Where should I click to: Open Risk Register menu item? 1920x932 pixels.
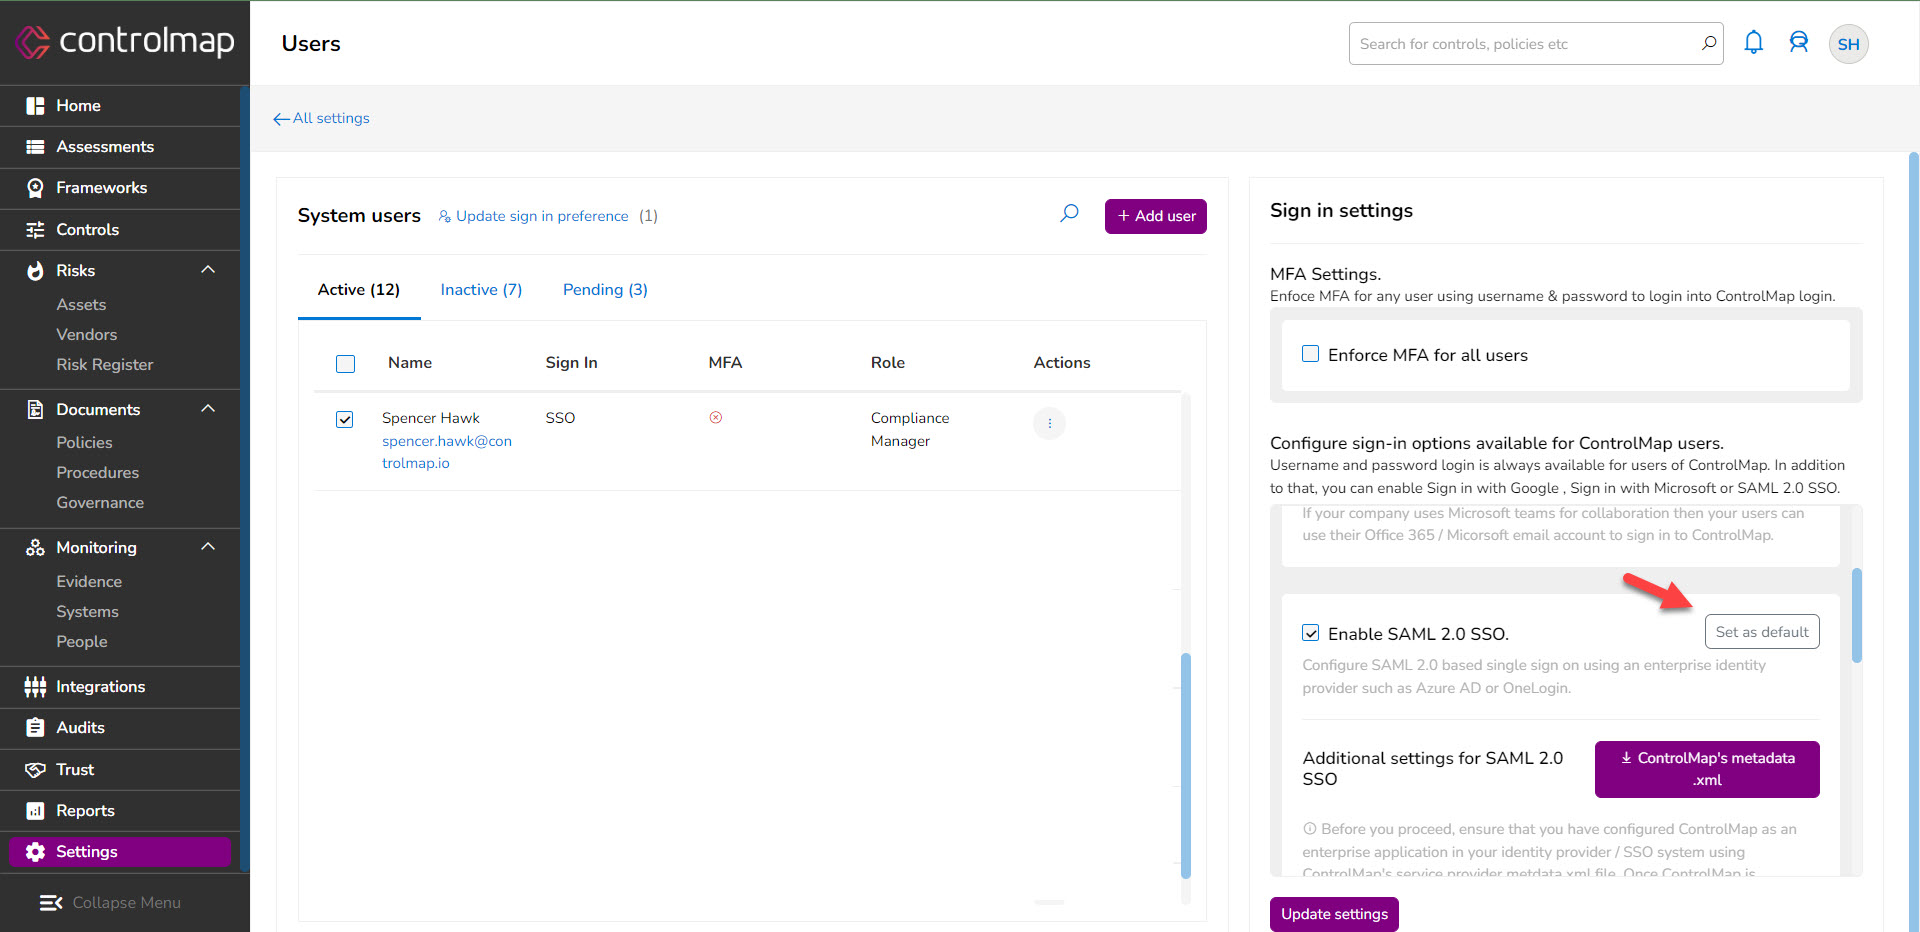point(105,365)
